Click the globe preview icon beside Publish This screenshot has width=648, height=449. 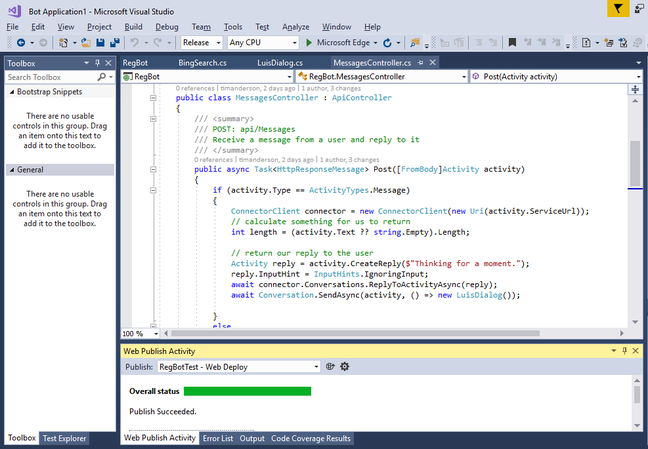(x=330, y=366)
